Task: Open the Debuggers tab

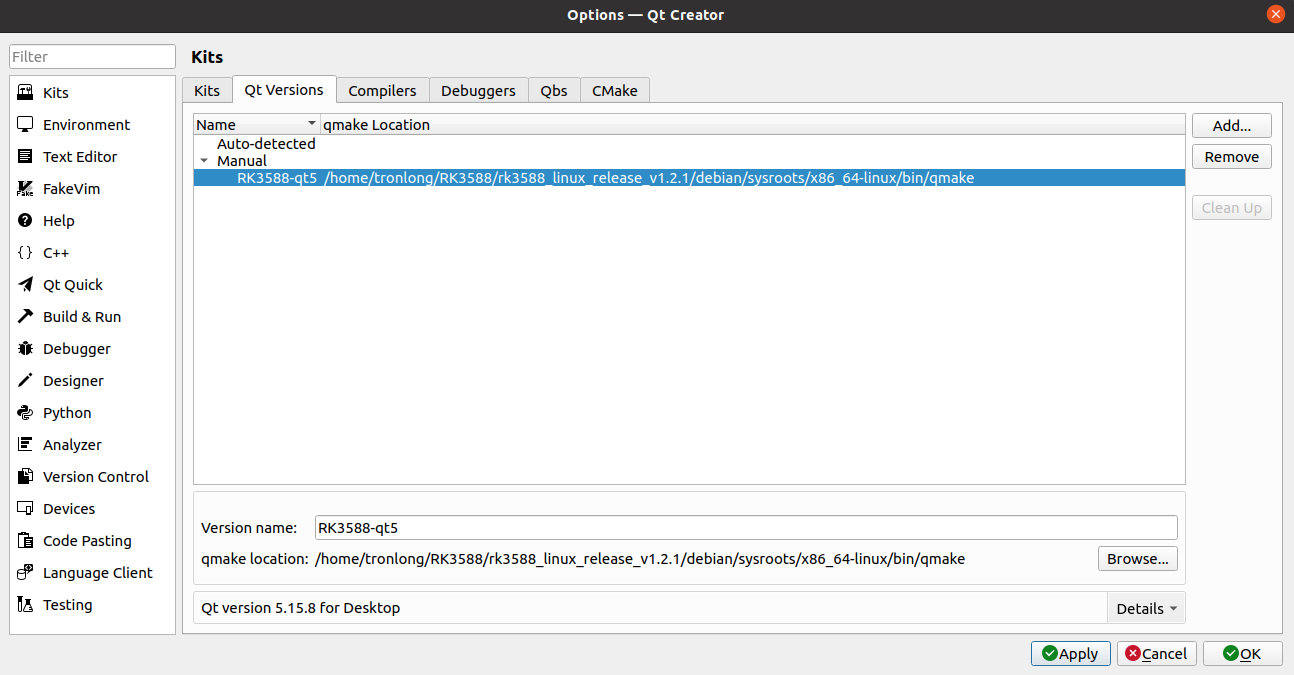Action: coord(478,90)
